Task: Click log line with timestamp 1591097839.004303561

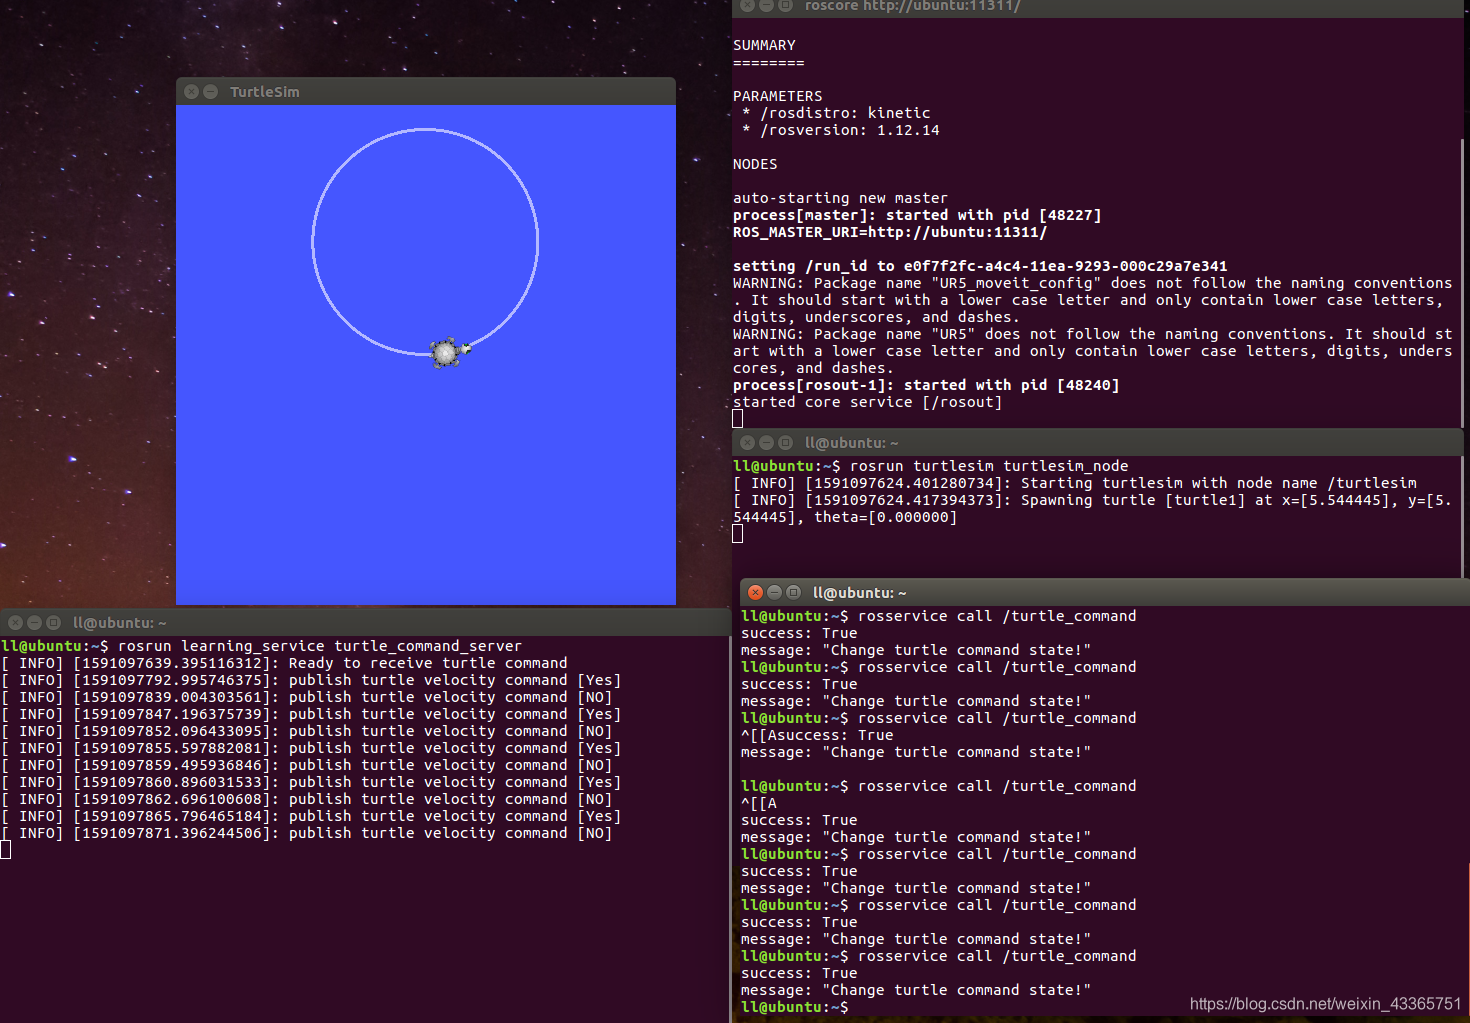Action: click(307, 697)
